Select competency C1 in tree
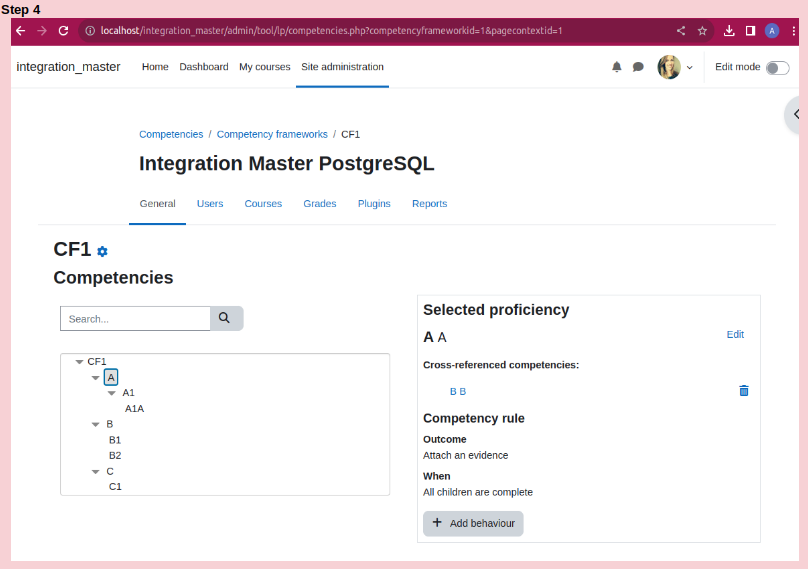This screenshot has width=808, height=569. tap(115, 487)
